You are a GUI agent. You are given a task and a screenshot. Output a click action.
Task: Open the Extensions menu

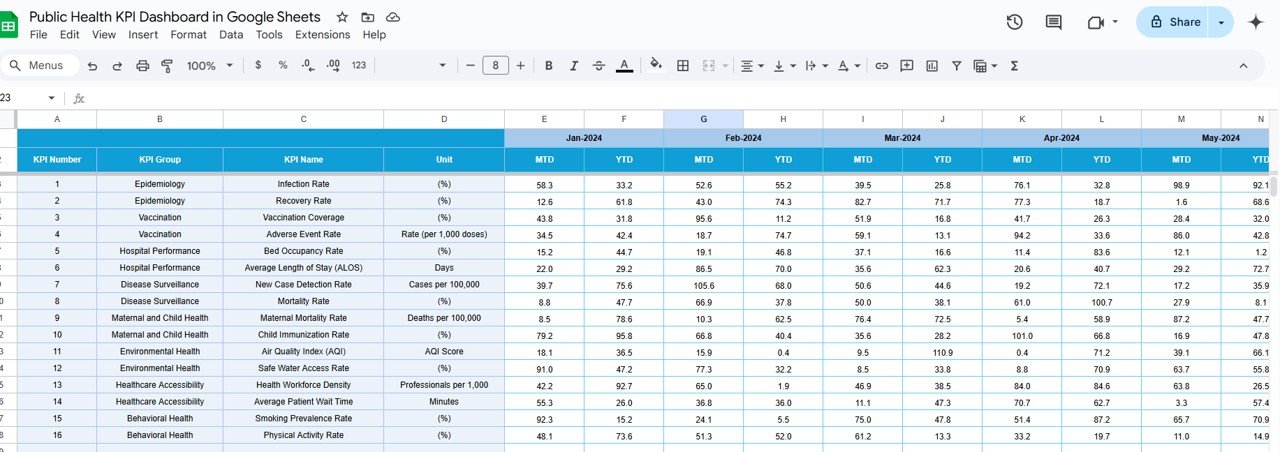(322, 34)
